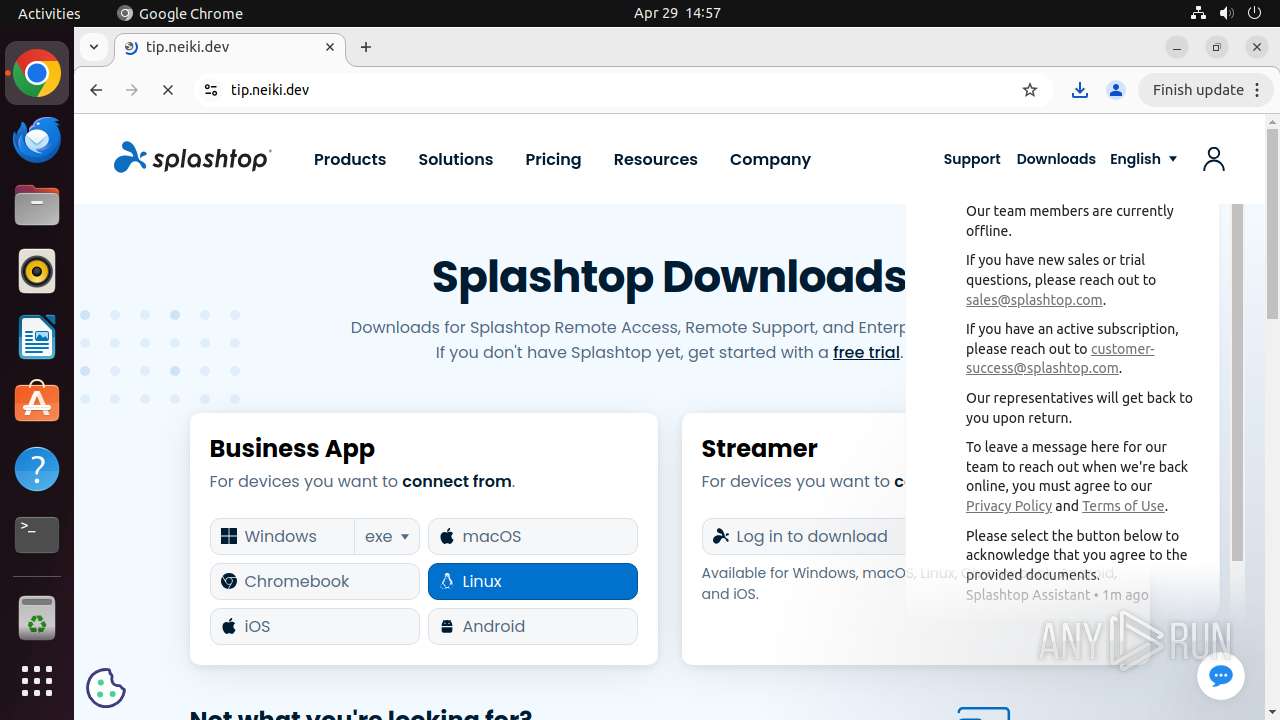Screen dimensions: 1280x720
Task: Open cookie preferences icon
Action: [x=106, y=687]
